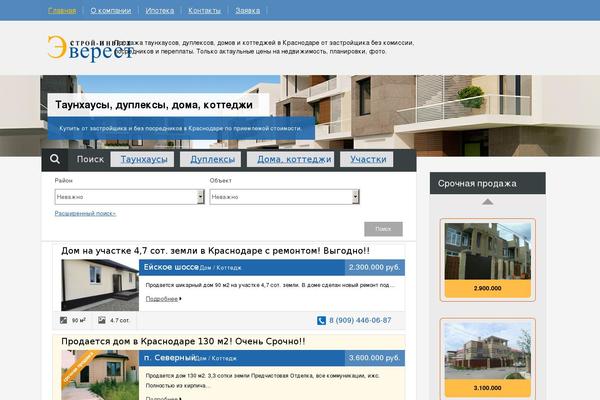Click the search magnifier icon
This screenshot has width=600, height=400.
coord(55,159)
